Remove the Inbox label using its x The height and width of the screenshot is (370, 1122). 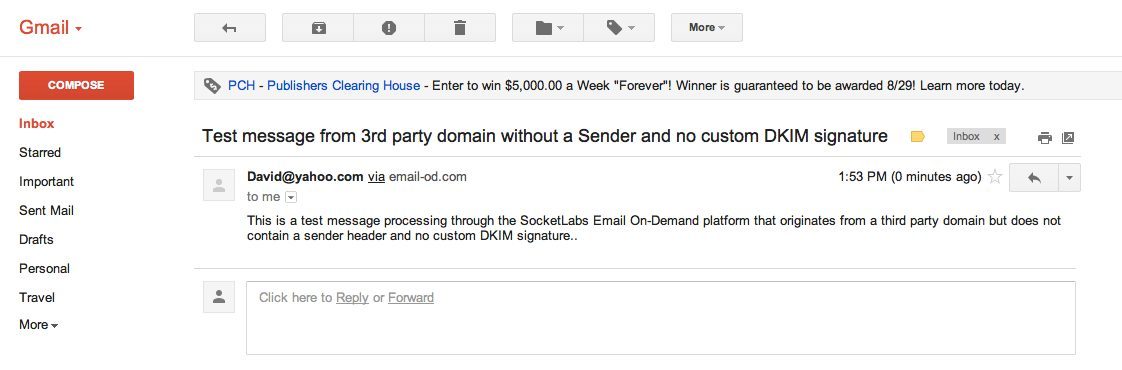point(996,137)
